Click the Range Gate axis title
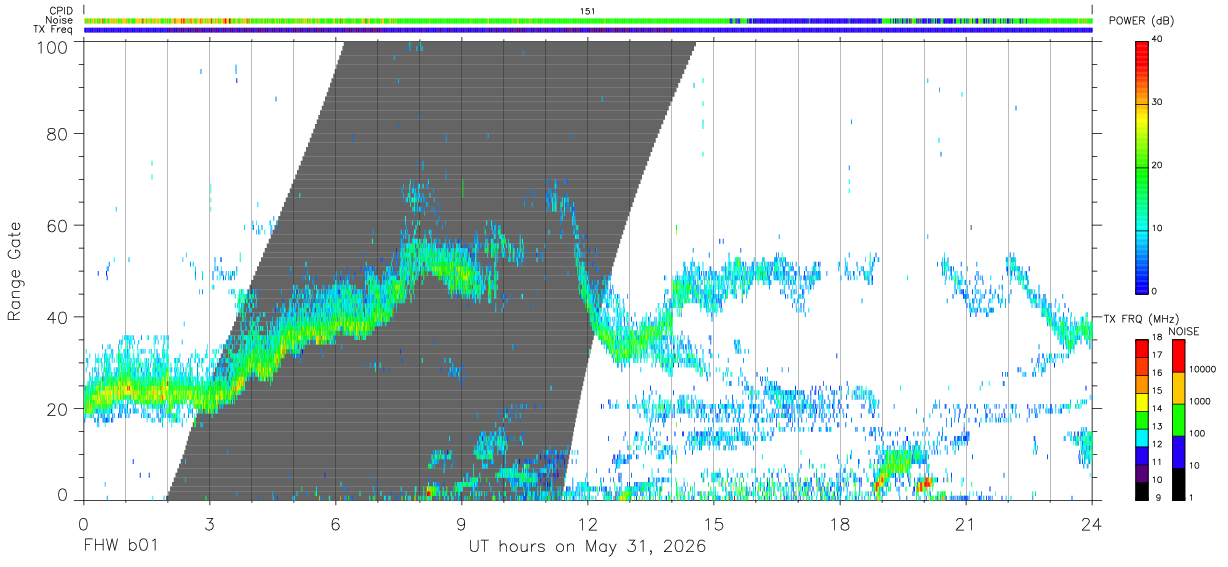1228x567 pixels. point(15,271)
